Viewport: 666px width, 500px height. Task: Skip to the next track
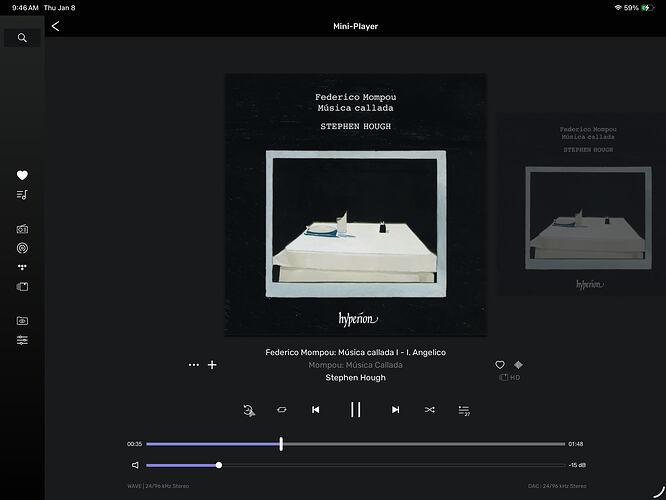(395, 410)
